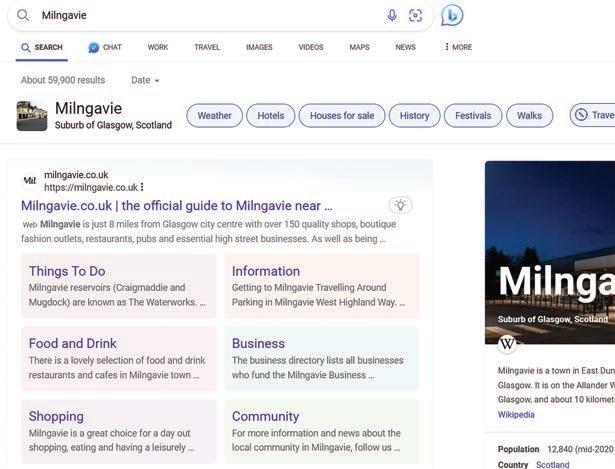Open the Business sitelink
Image resolution: width=615 pixels, height=469 pixels.
click(x=258, y=344)
